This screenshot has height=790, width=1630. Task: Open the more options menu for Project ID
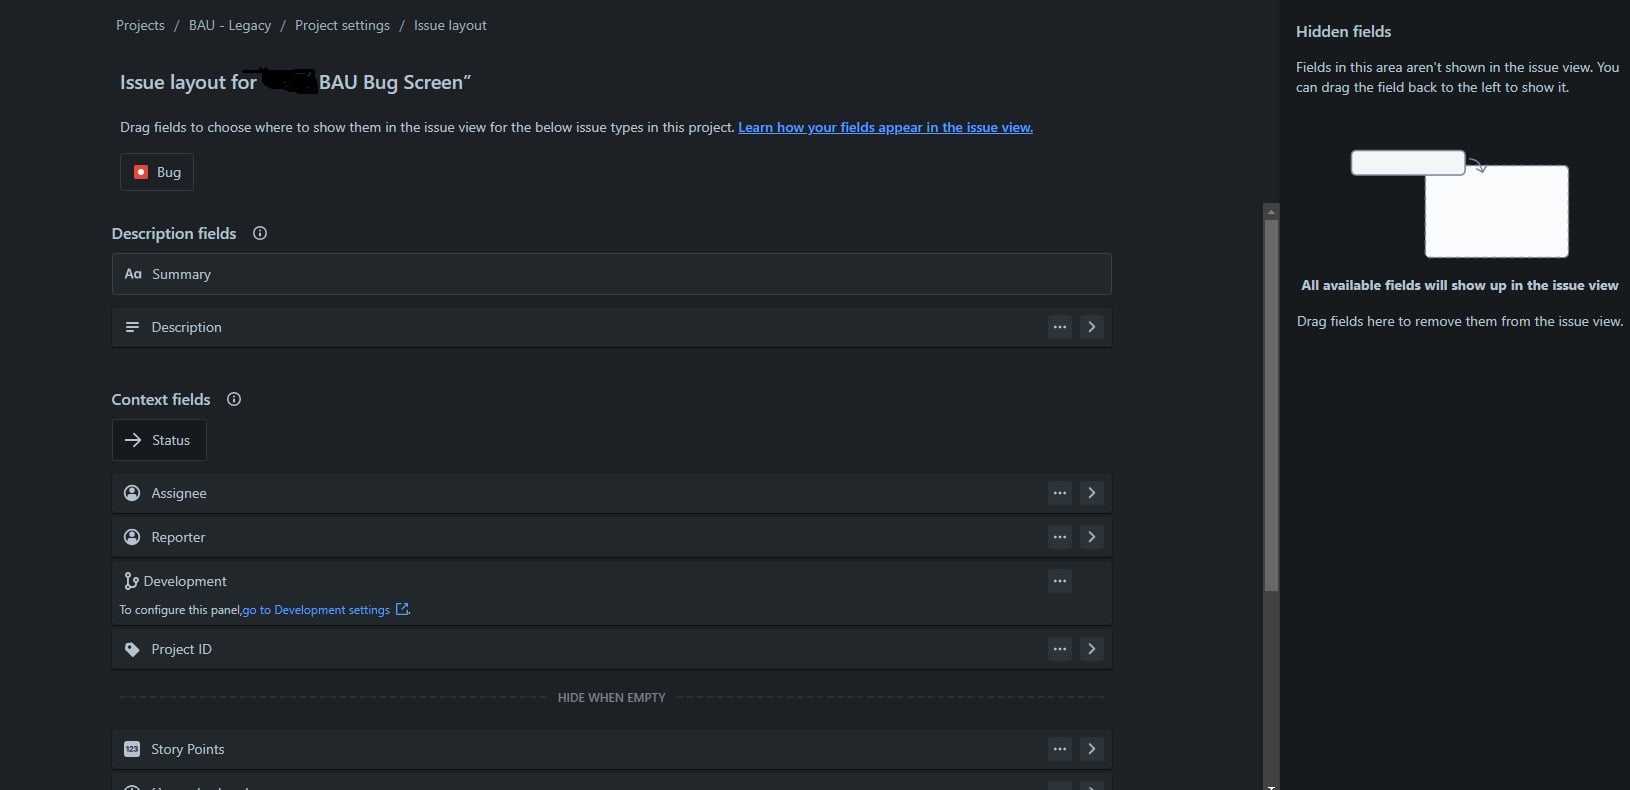pos(1060,649)
